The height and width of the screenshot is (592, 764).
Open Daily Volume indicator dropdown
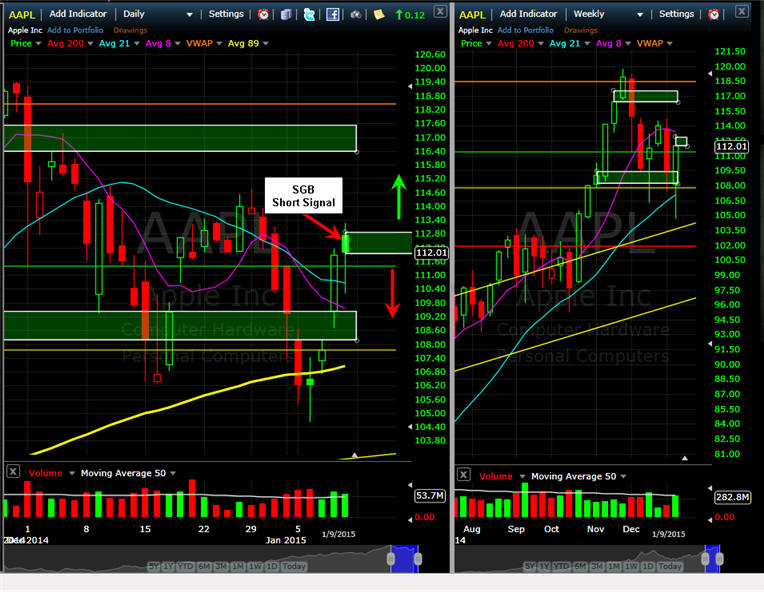72,474
